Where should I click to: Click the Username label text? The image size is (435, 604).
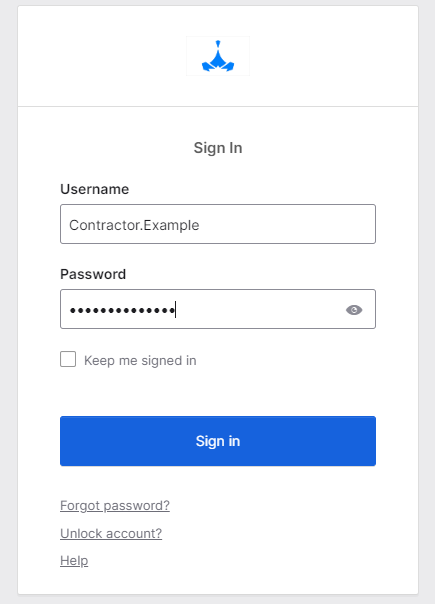94,189
